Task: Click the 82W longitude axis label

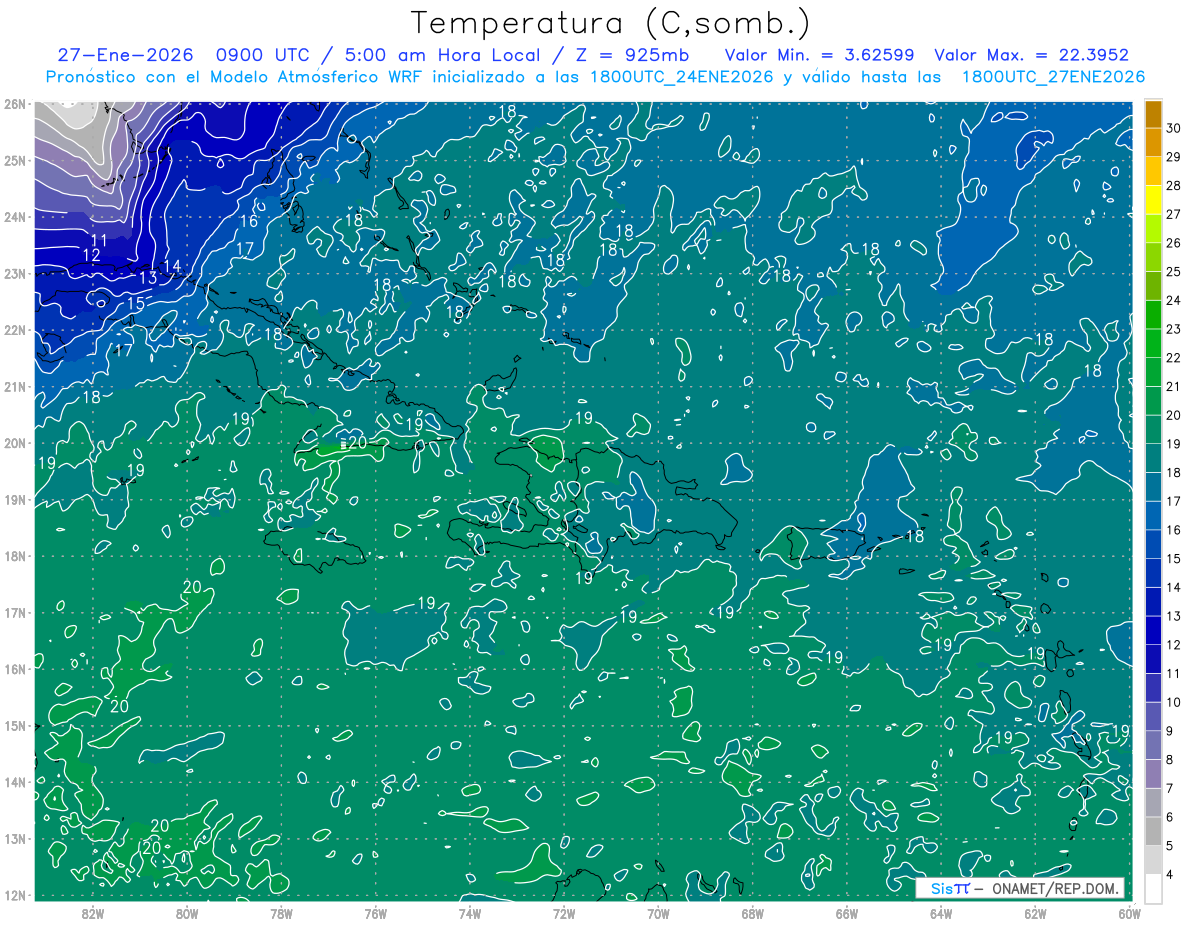Action: [x=92, y=915]
